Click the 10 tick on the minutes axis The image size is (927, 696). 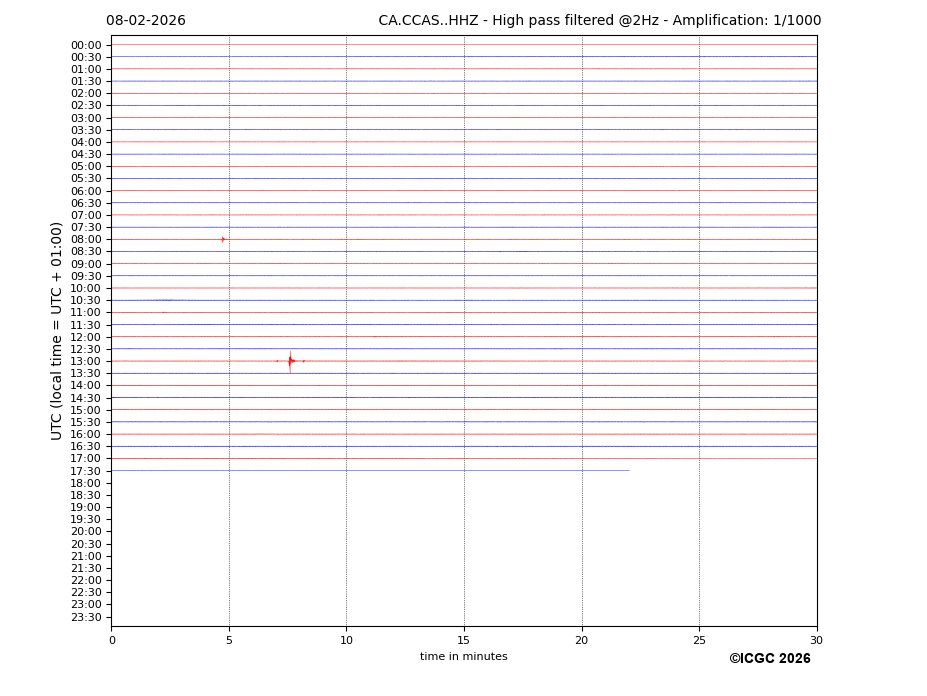[x=346, y=640]
